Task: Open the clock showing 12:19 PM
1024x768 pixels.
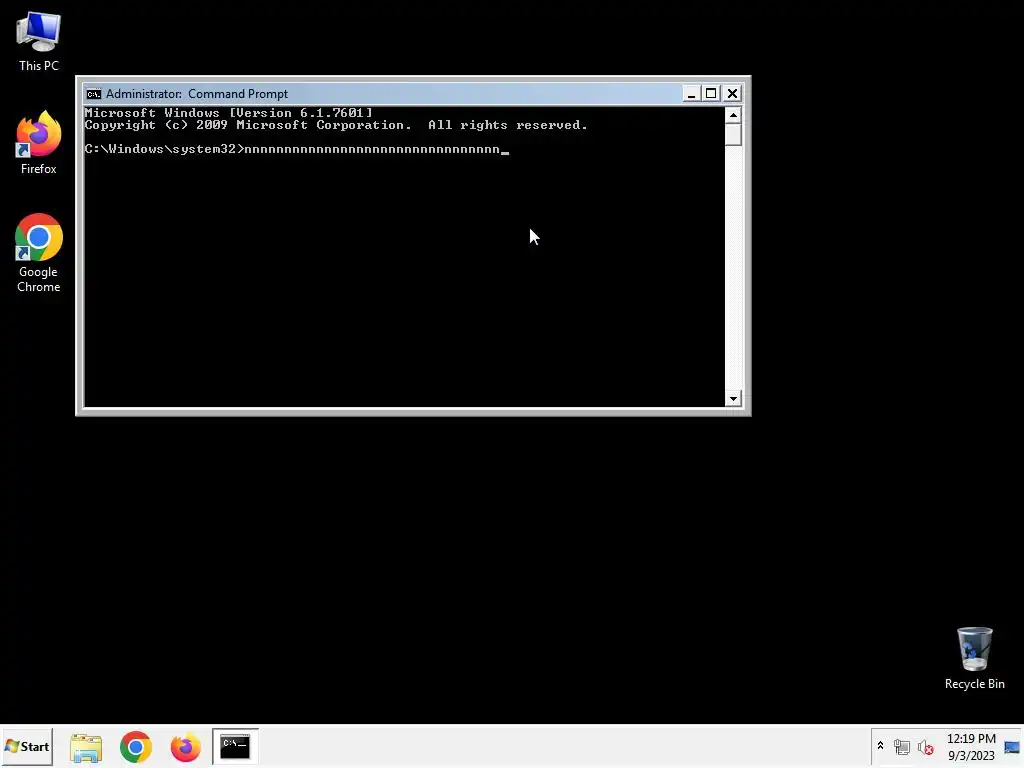Action: [x=971, y=739]
